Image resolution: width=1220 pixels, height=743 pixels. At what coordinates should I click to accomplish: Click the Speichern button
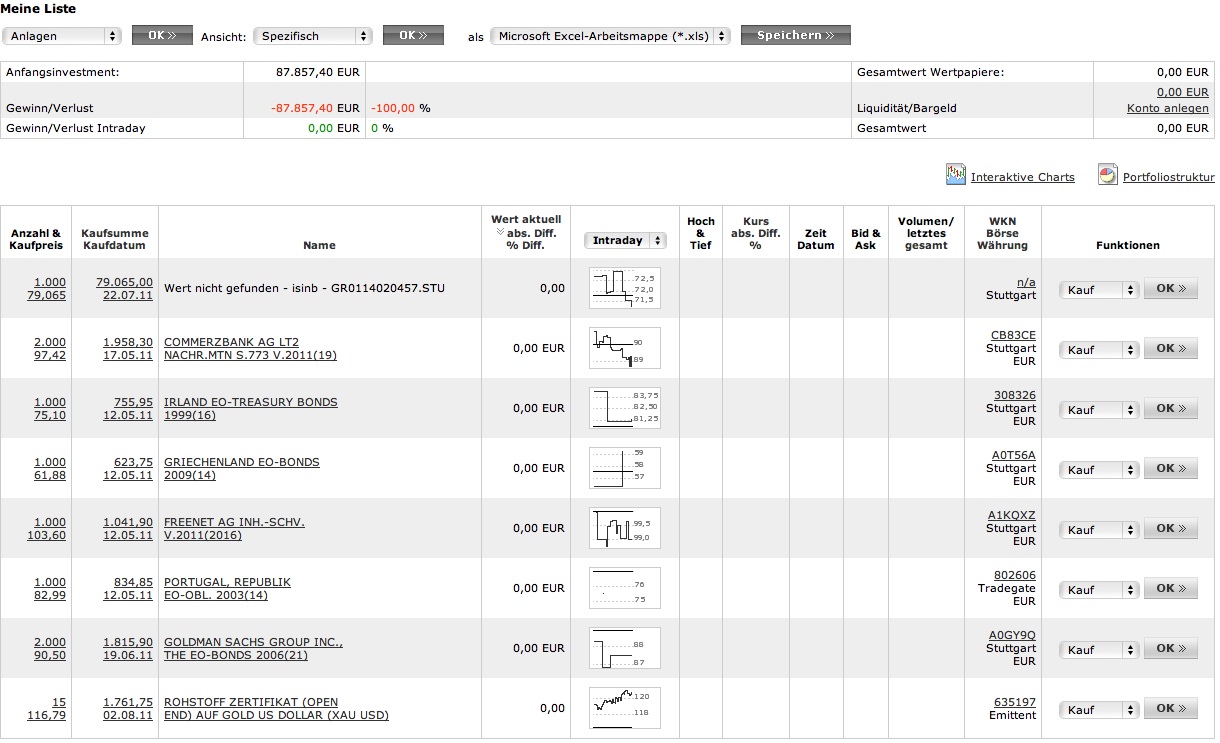point(795,36)
